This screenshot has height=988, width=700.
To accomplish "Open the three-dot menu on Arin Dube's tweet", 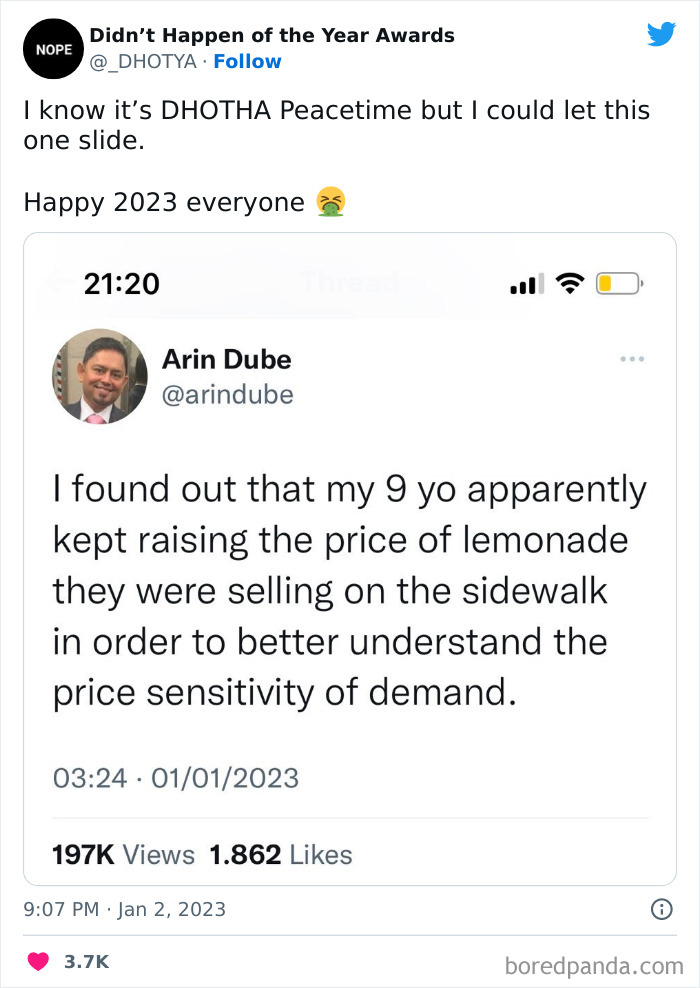I will pyautogui.click(x=632, y=359).
